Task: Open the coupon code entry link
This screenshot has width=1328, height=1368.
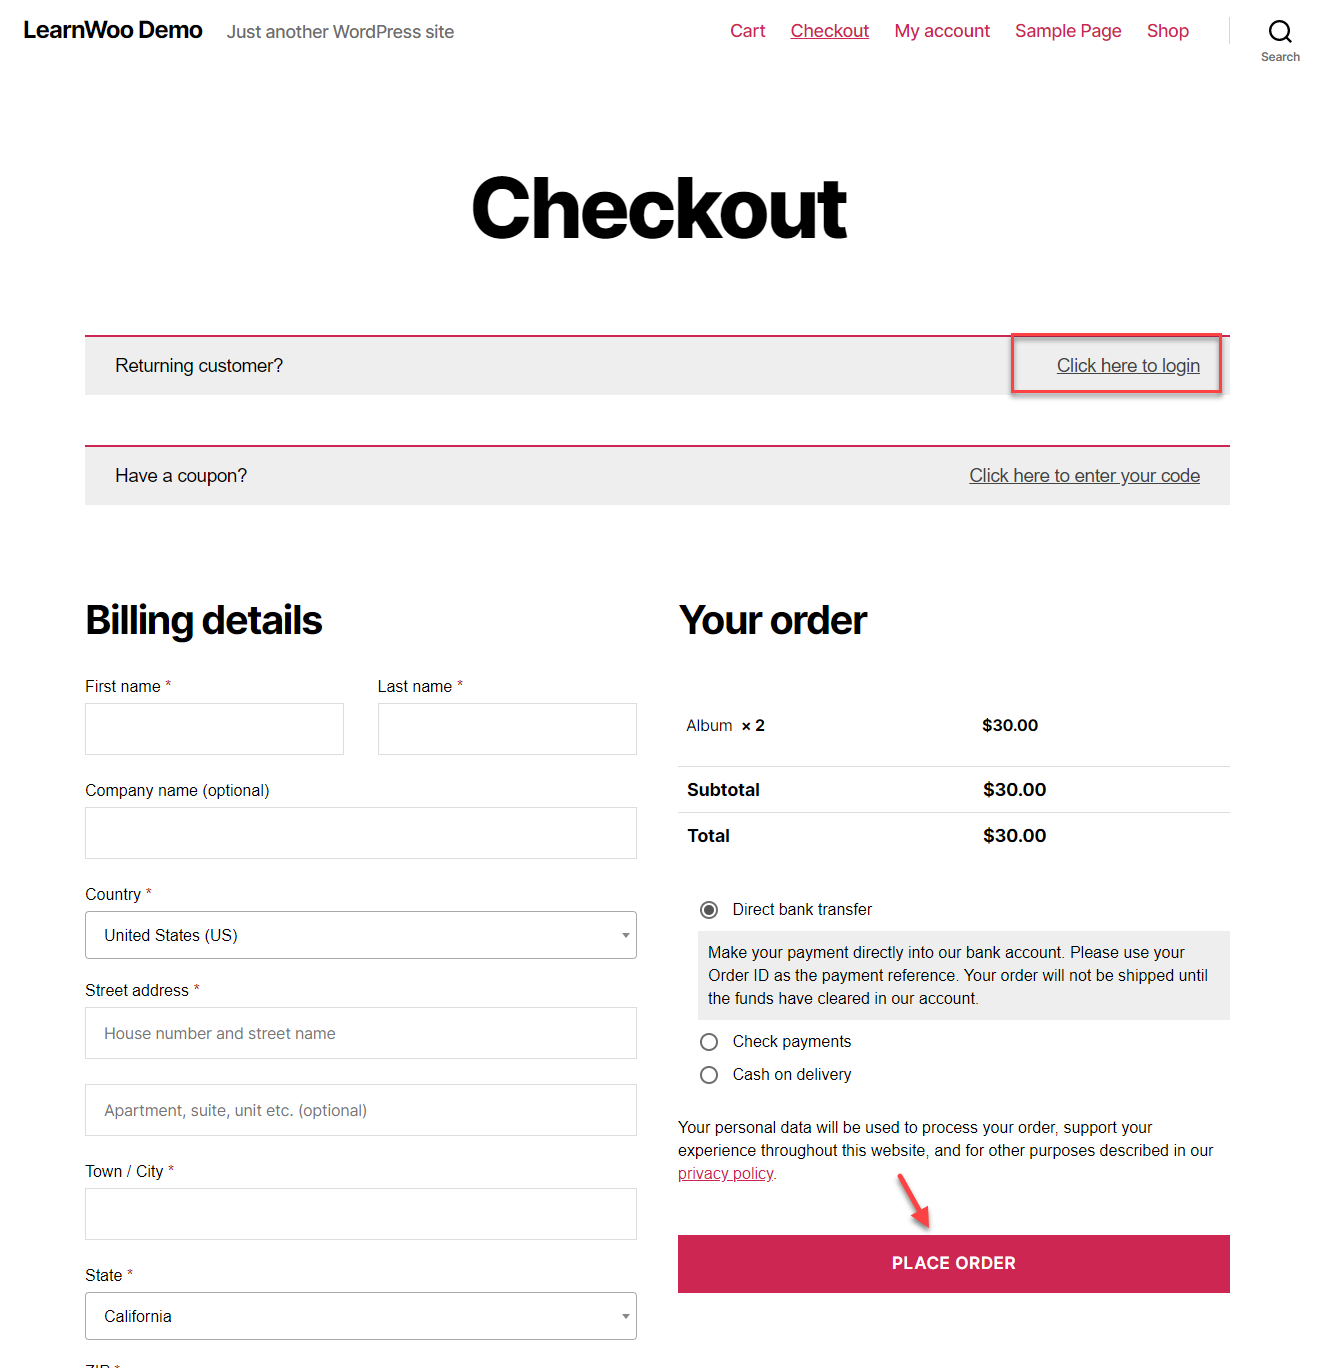Action: point(1084,475)
